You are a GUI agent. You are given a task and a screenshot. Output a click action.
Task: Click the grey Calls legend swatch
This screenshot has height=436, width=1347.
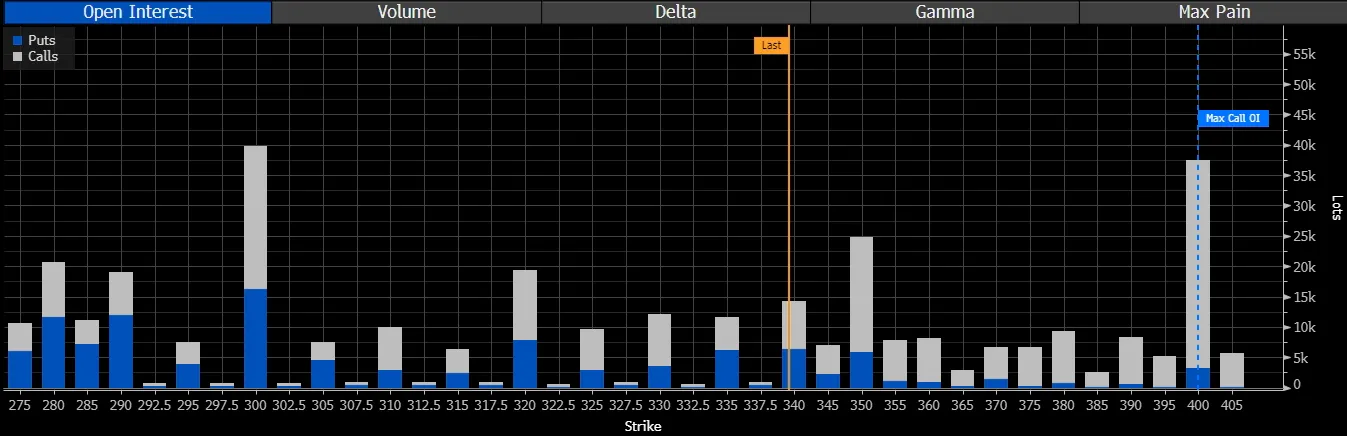[18, 57]
